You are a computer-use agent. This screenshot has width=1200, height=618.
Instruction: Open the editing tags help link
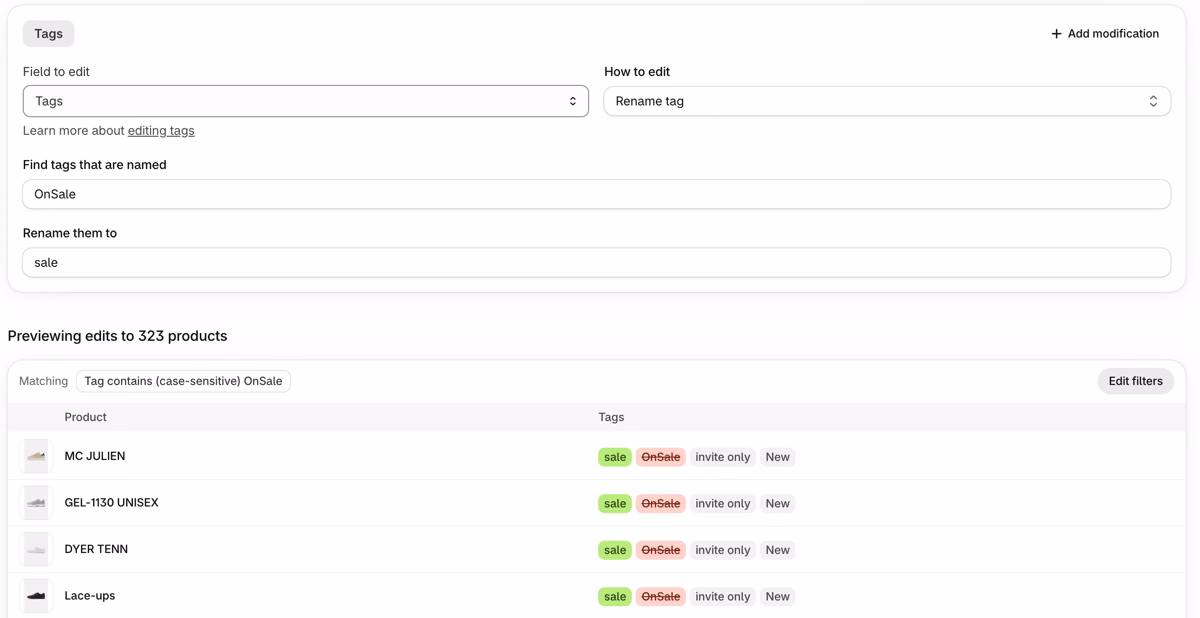pyautogui.click(x=161, y=131)
